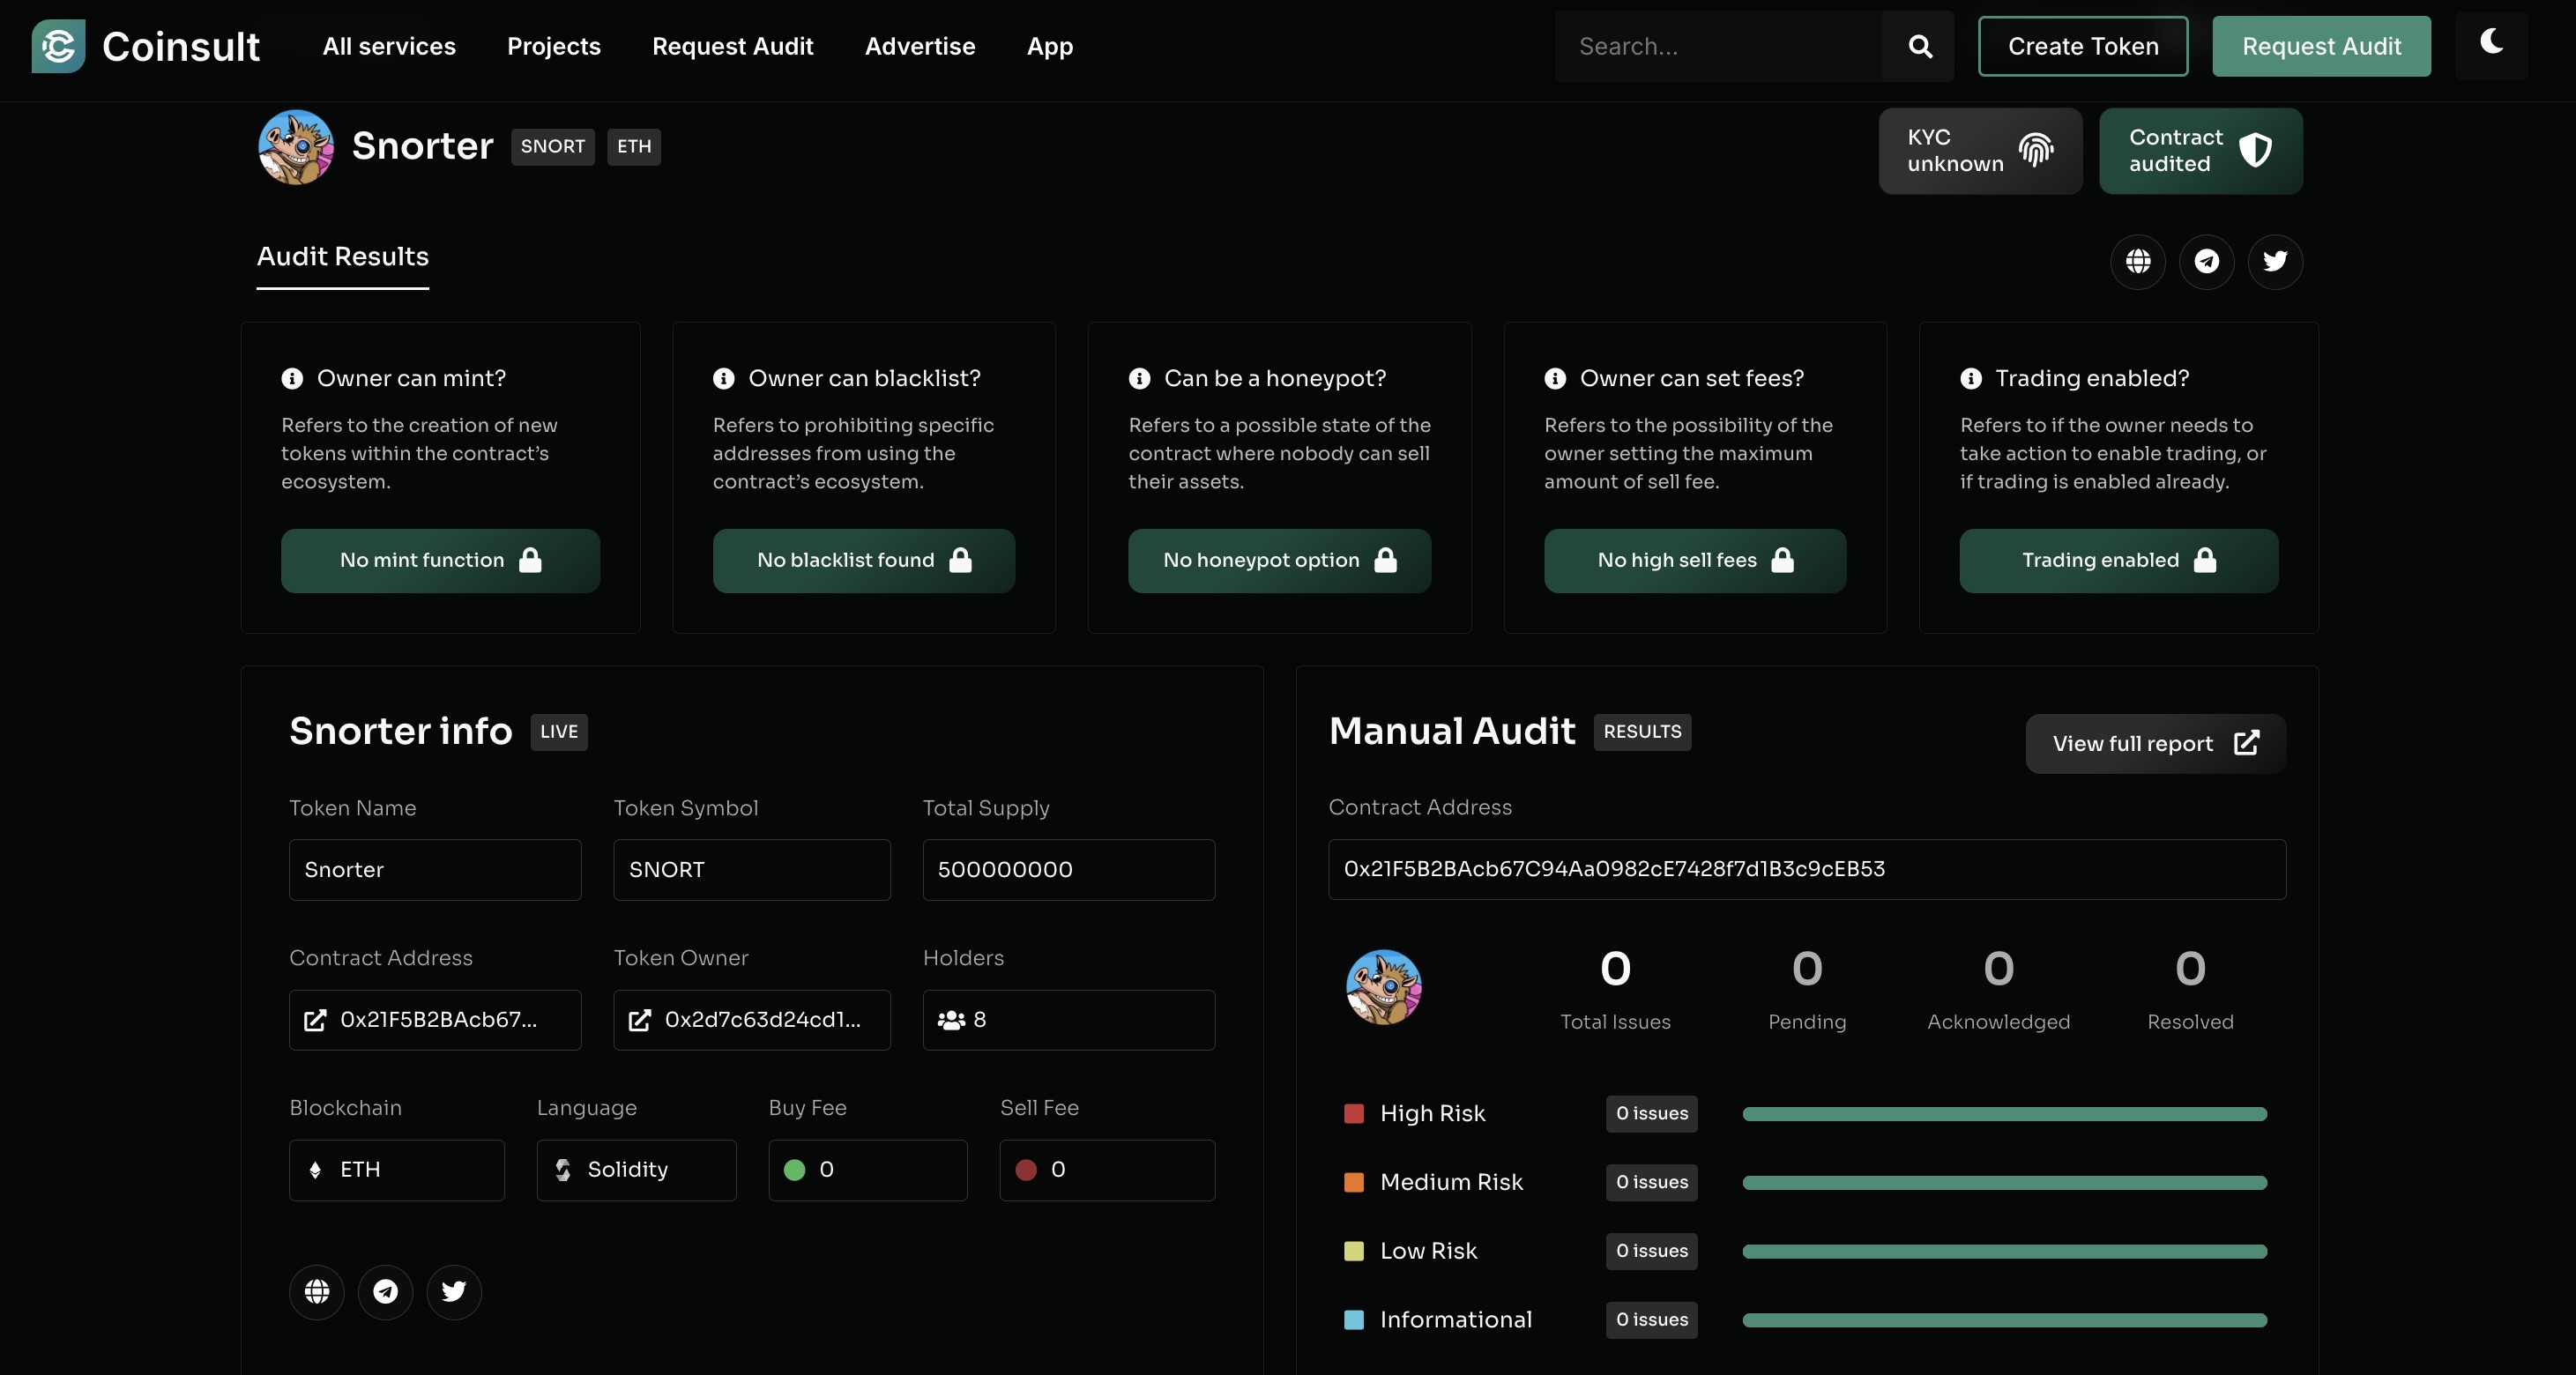The image size is (2576, 1375).
Task: Open Advertise menu item
Action: click(920, 46)
